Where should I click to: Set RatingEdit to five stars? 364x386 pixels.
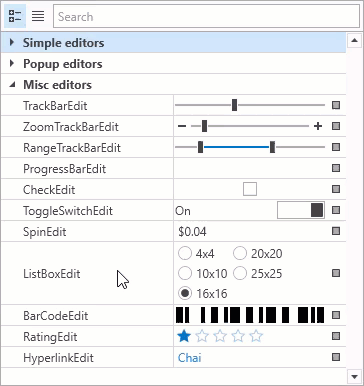(x=256, y=336)
